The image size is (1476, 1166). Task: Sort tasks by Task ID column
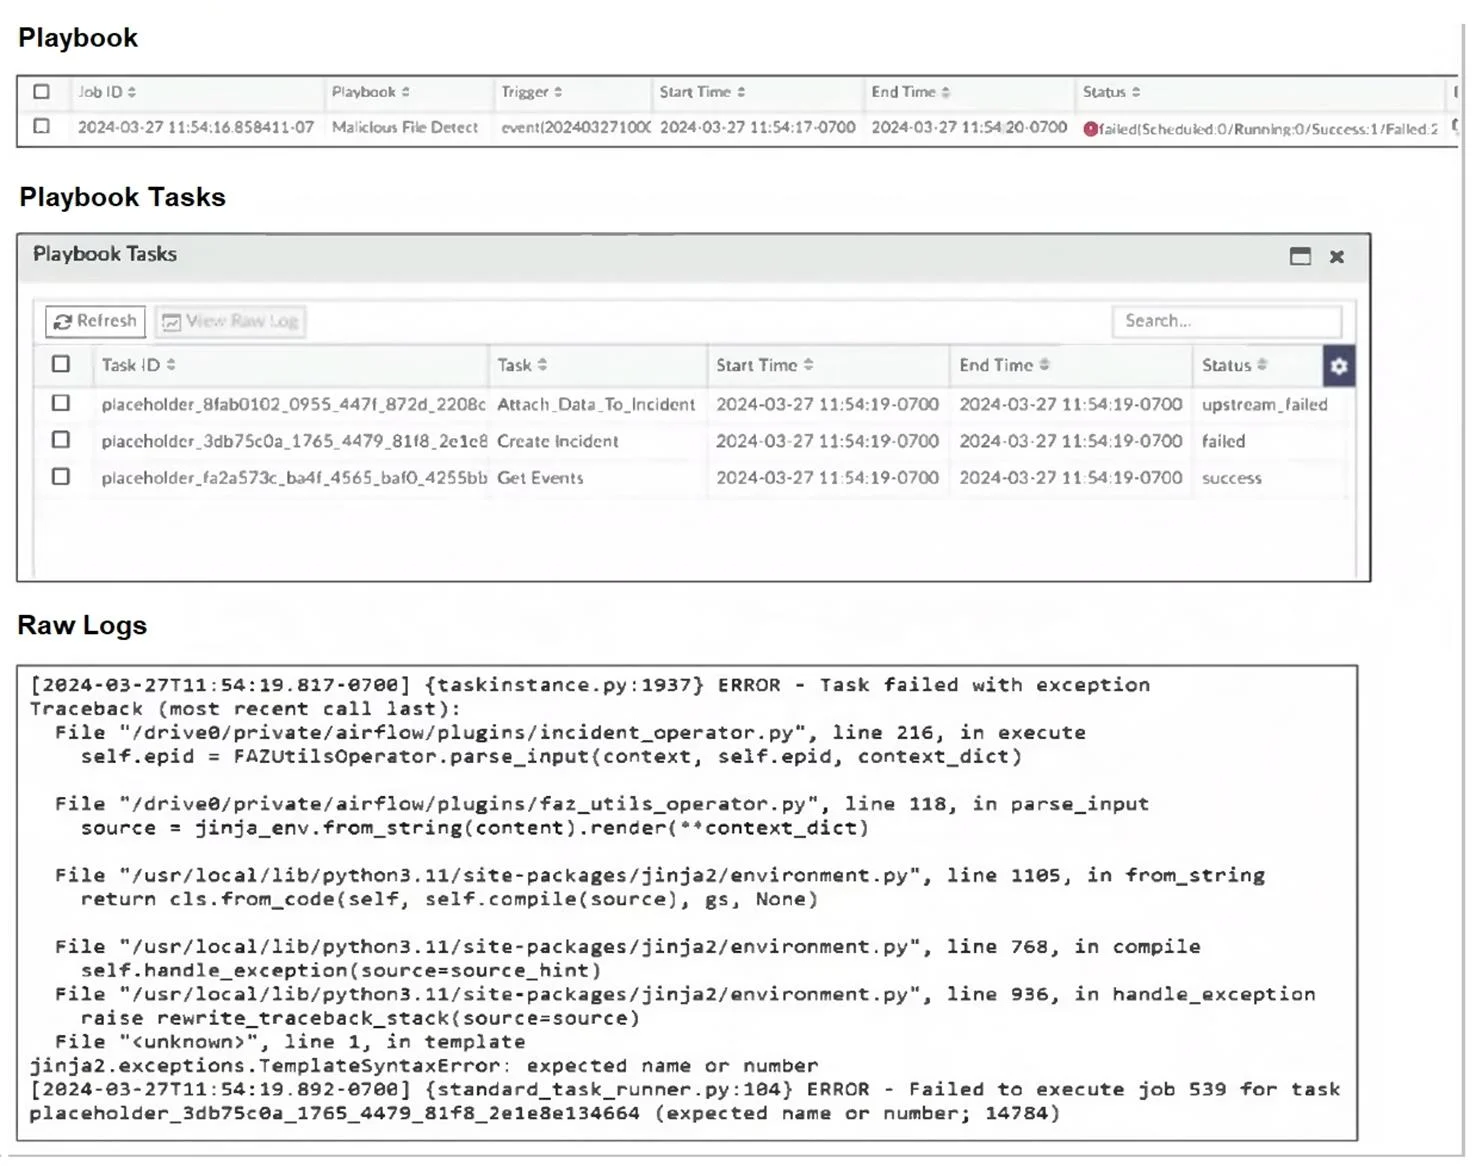coord(138,365)
